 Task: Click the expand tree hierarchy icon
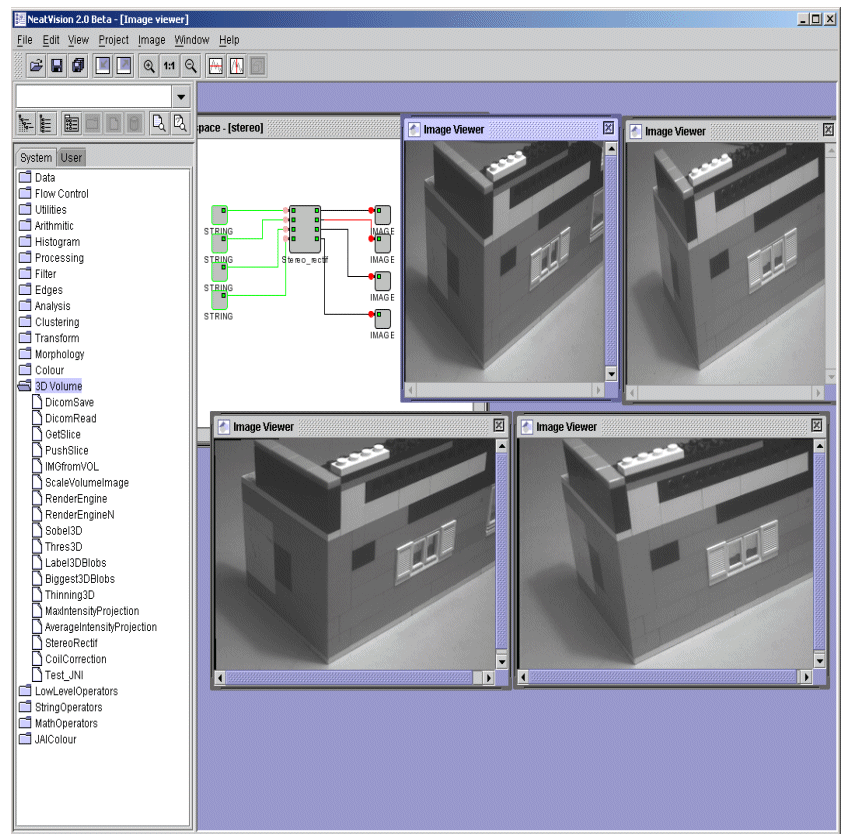(26, 124)
